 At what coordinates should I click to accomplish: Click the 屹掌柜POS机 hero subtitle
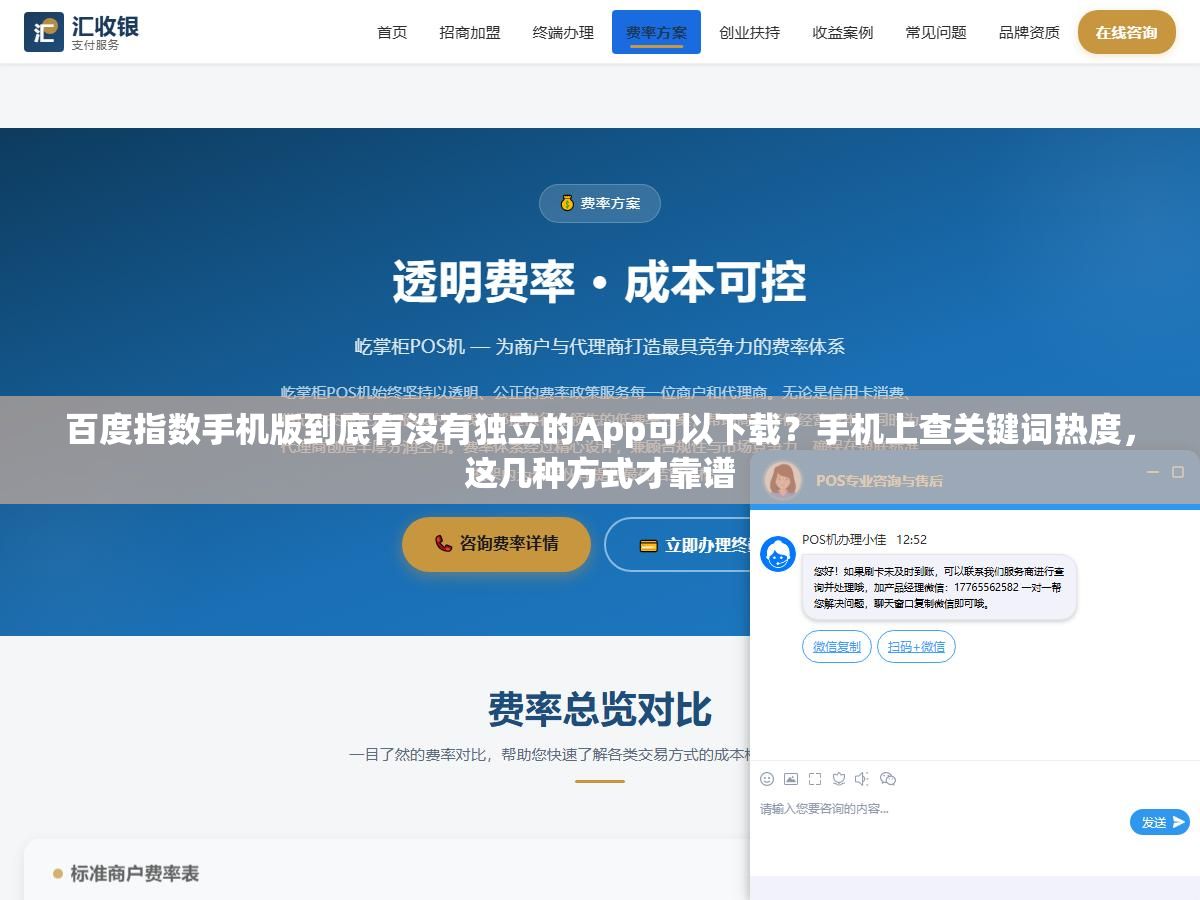point(600,347)
